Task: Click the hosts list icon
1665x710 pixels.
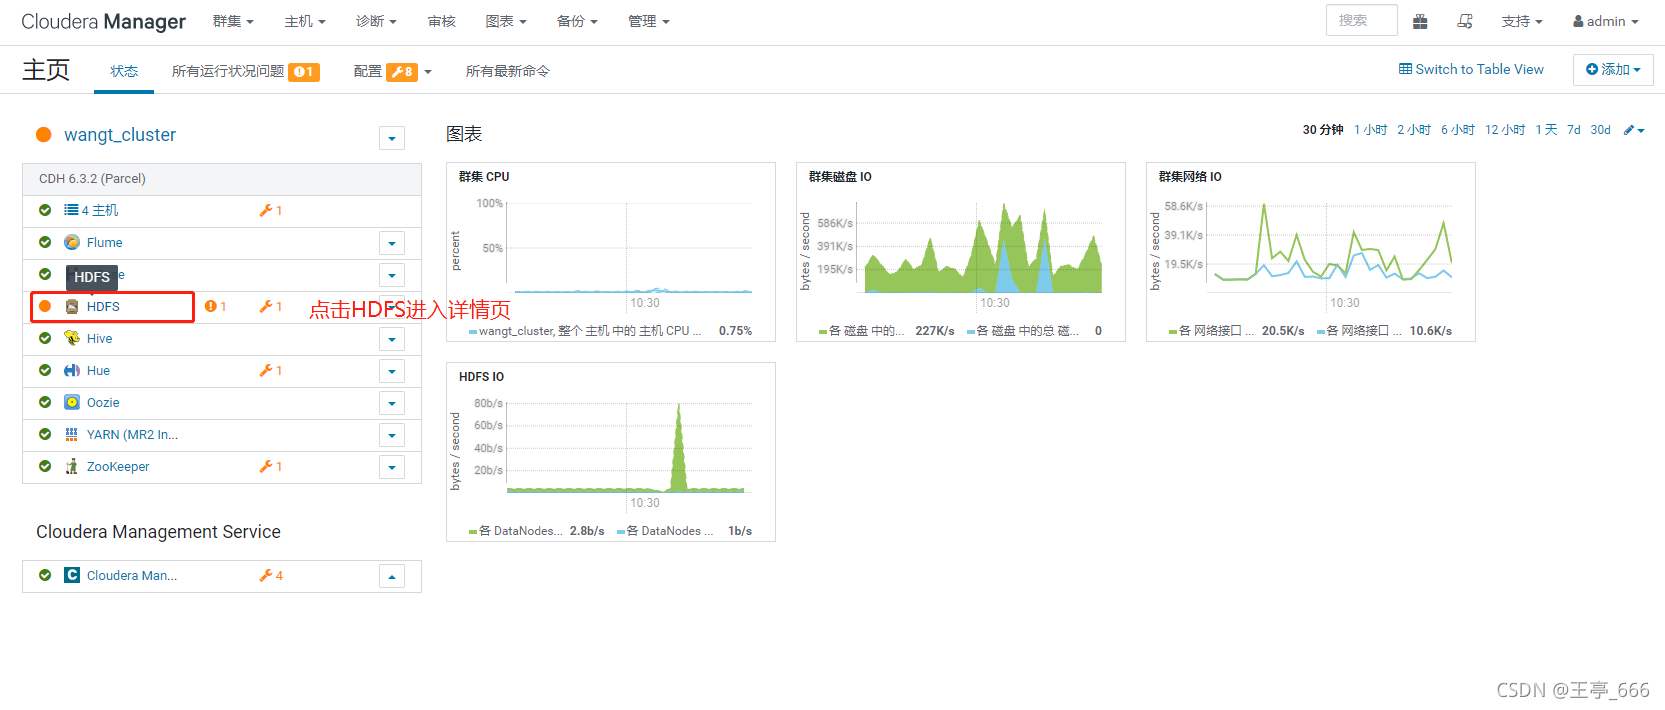Action: 71,210
